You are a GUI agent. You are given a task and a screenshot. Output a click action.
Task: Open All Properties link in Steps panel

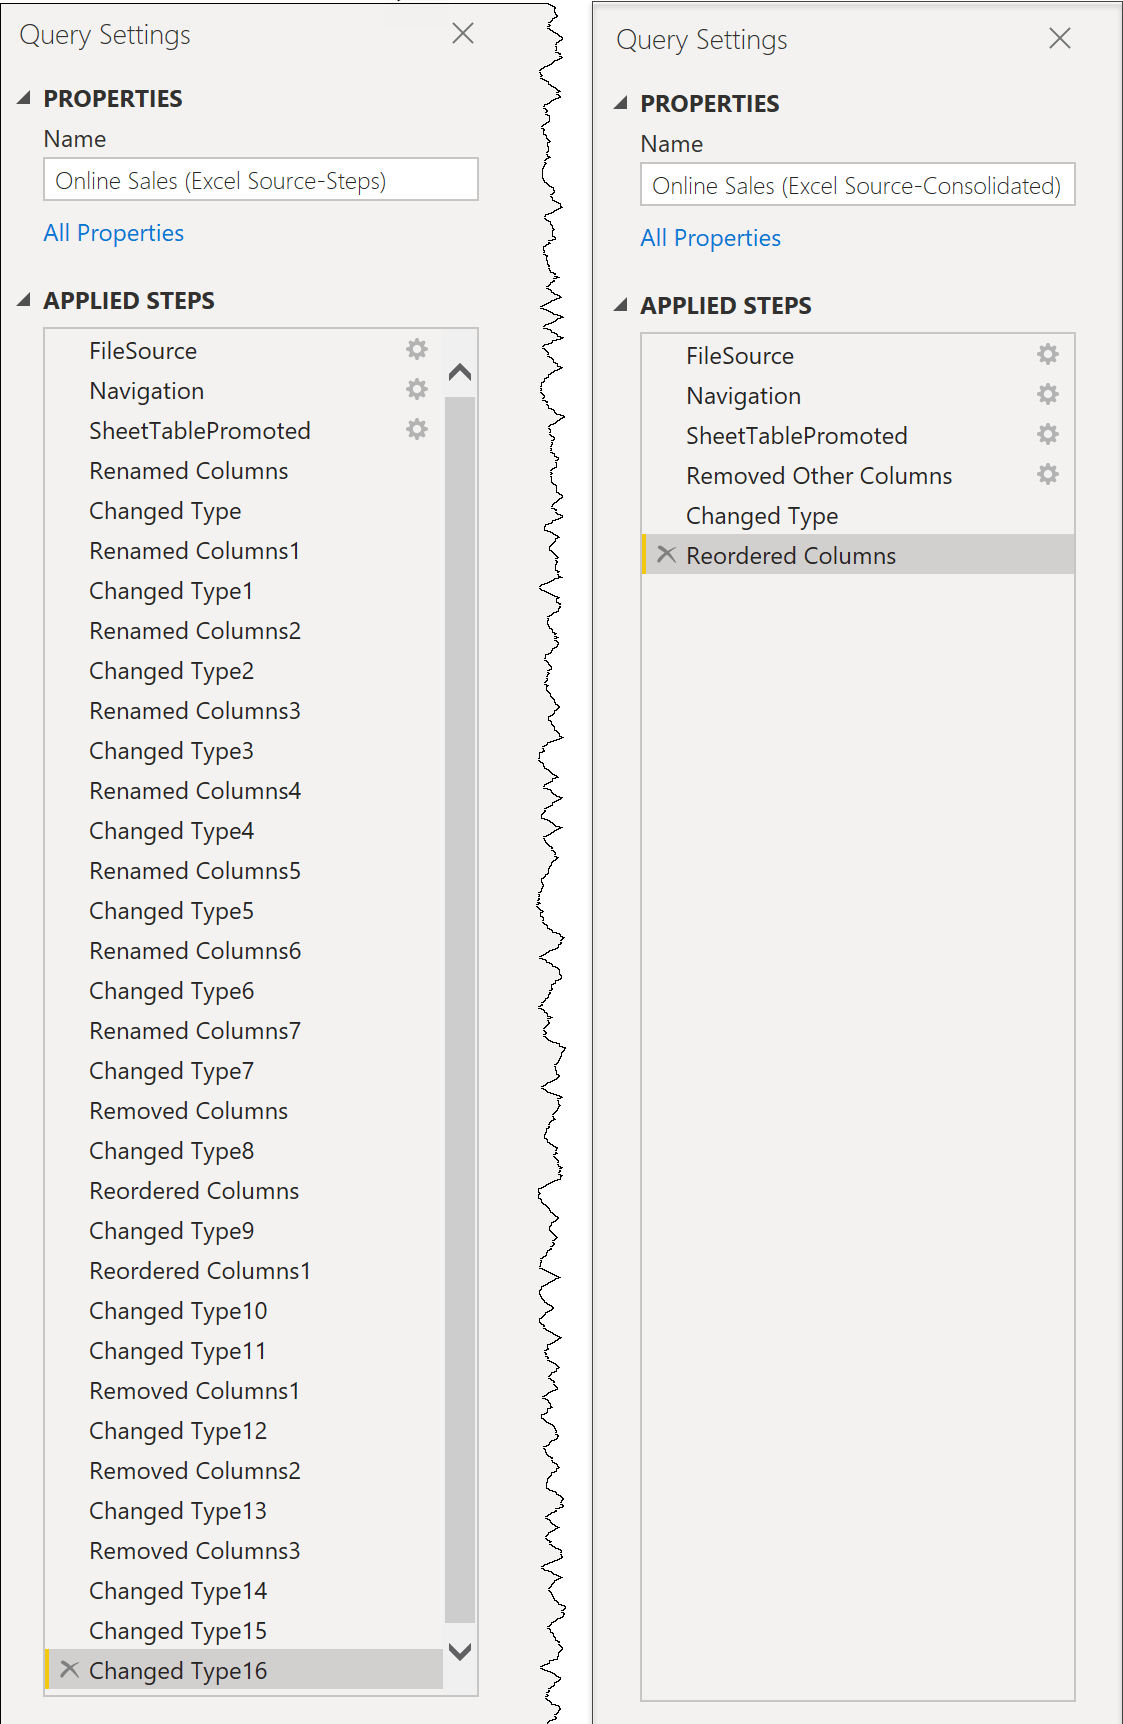(114, 233)
